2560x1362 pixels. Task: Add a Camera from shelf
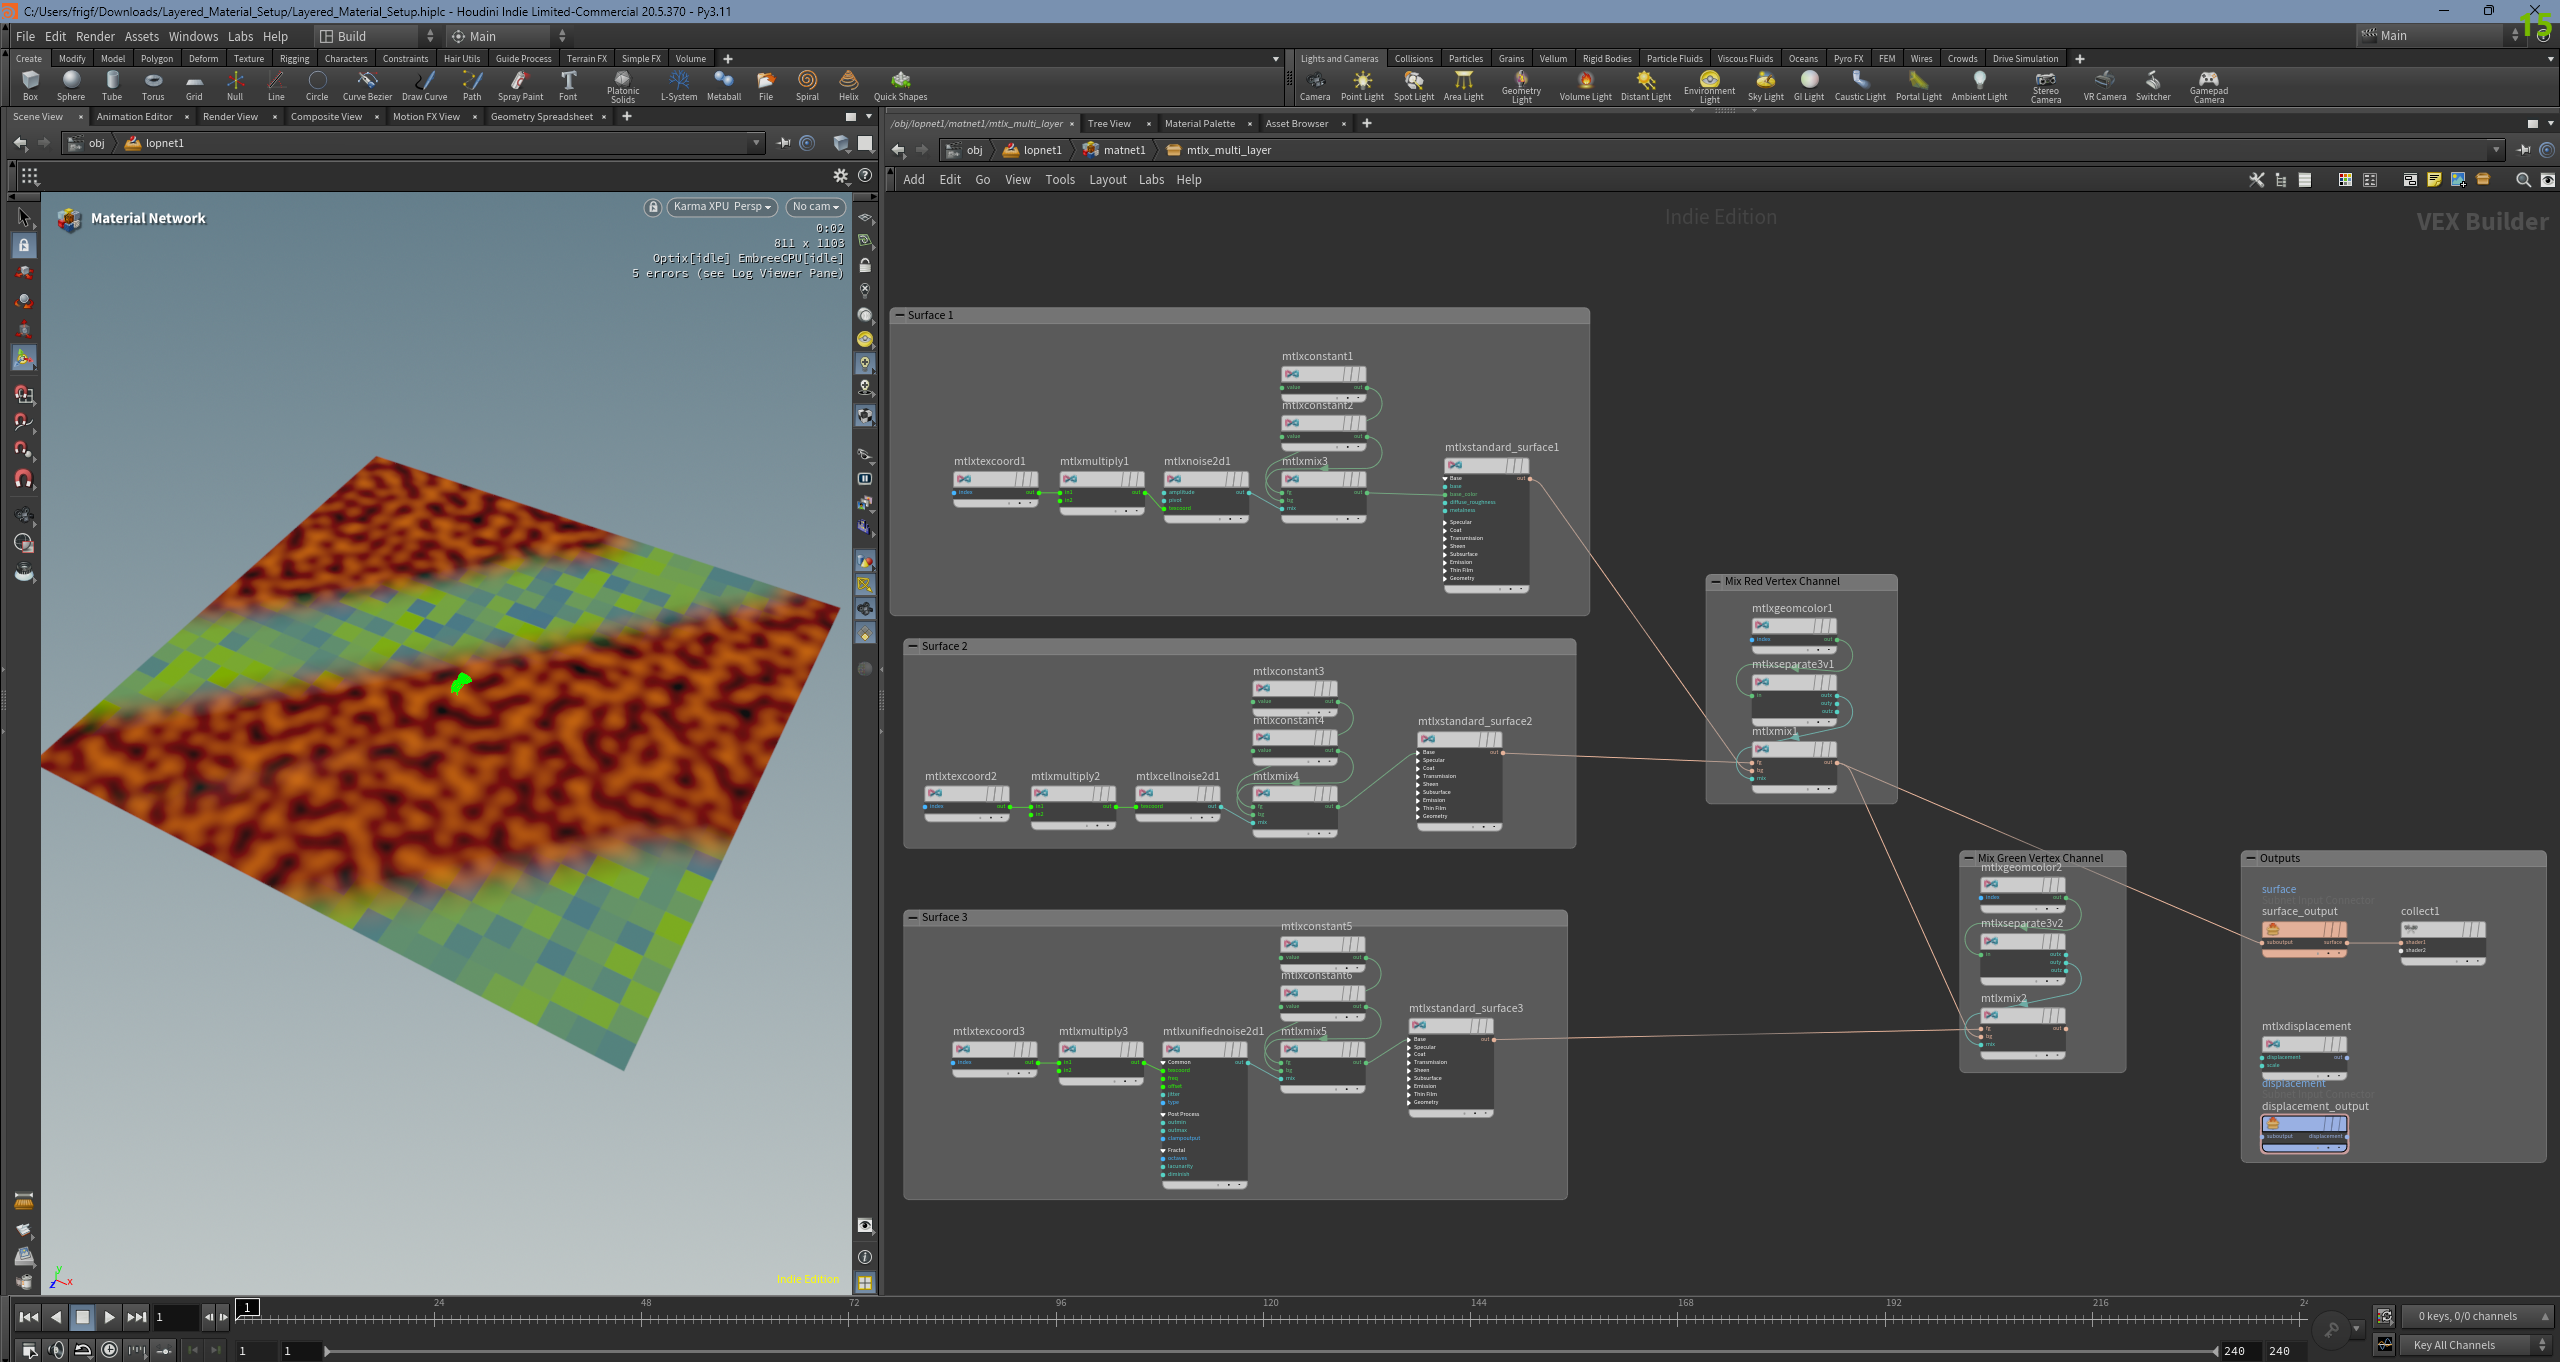click(1314, 85)
